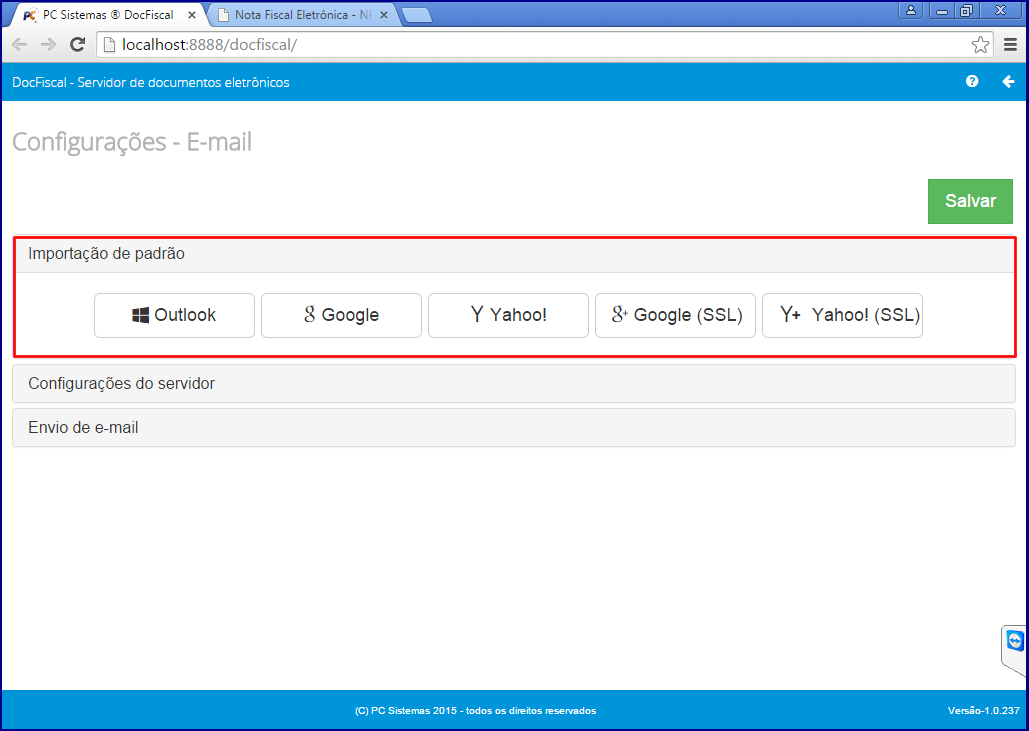Click the back arrow icon in DocFiscal header
The width and height of the screenshot is (1029, 731).
(1009, 81)
